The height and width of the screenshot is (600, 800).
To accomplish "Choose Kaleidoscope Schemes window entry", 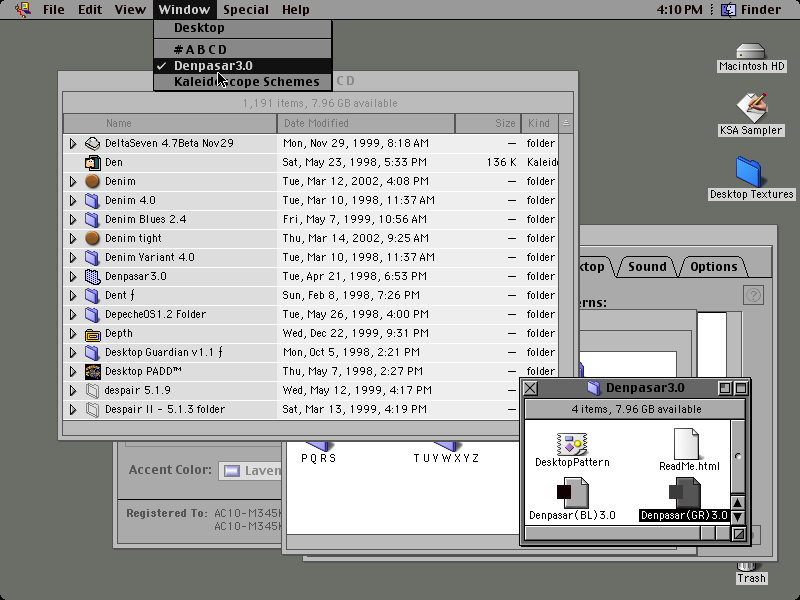I will pos(243,82).
